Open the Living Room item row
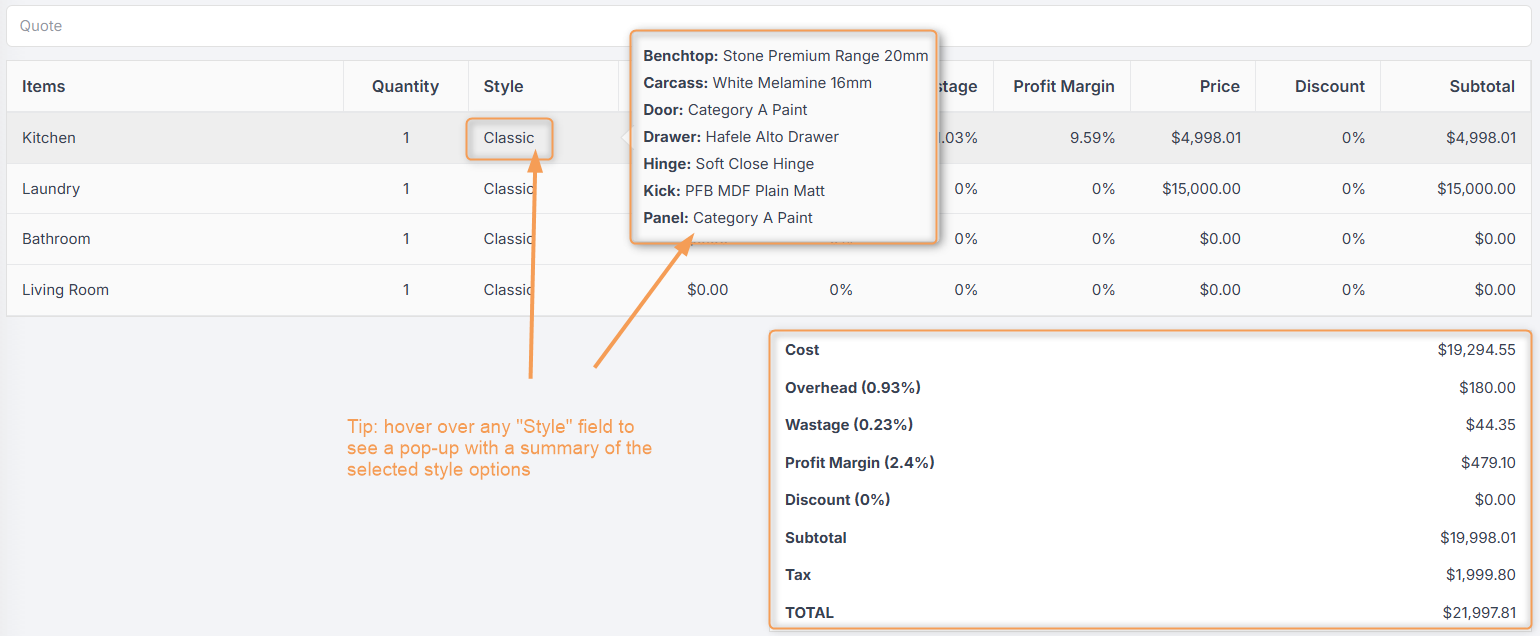The height and width of the screenshot is (636, 1540). pos(65,290)
